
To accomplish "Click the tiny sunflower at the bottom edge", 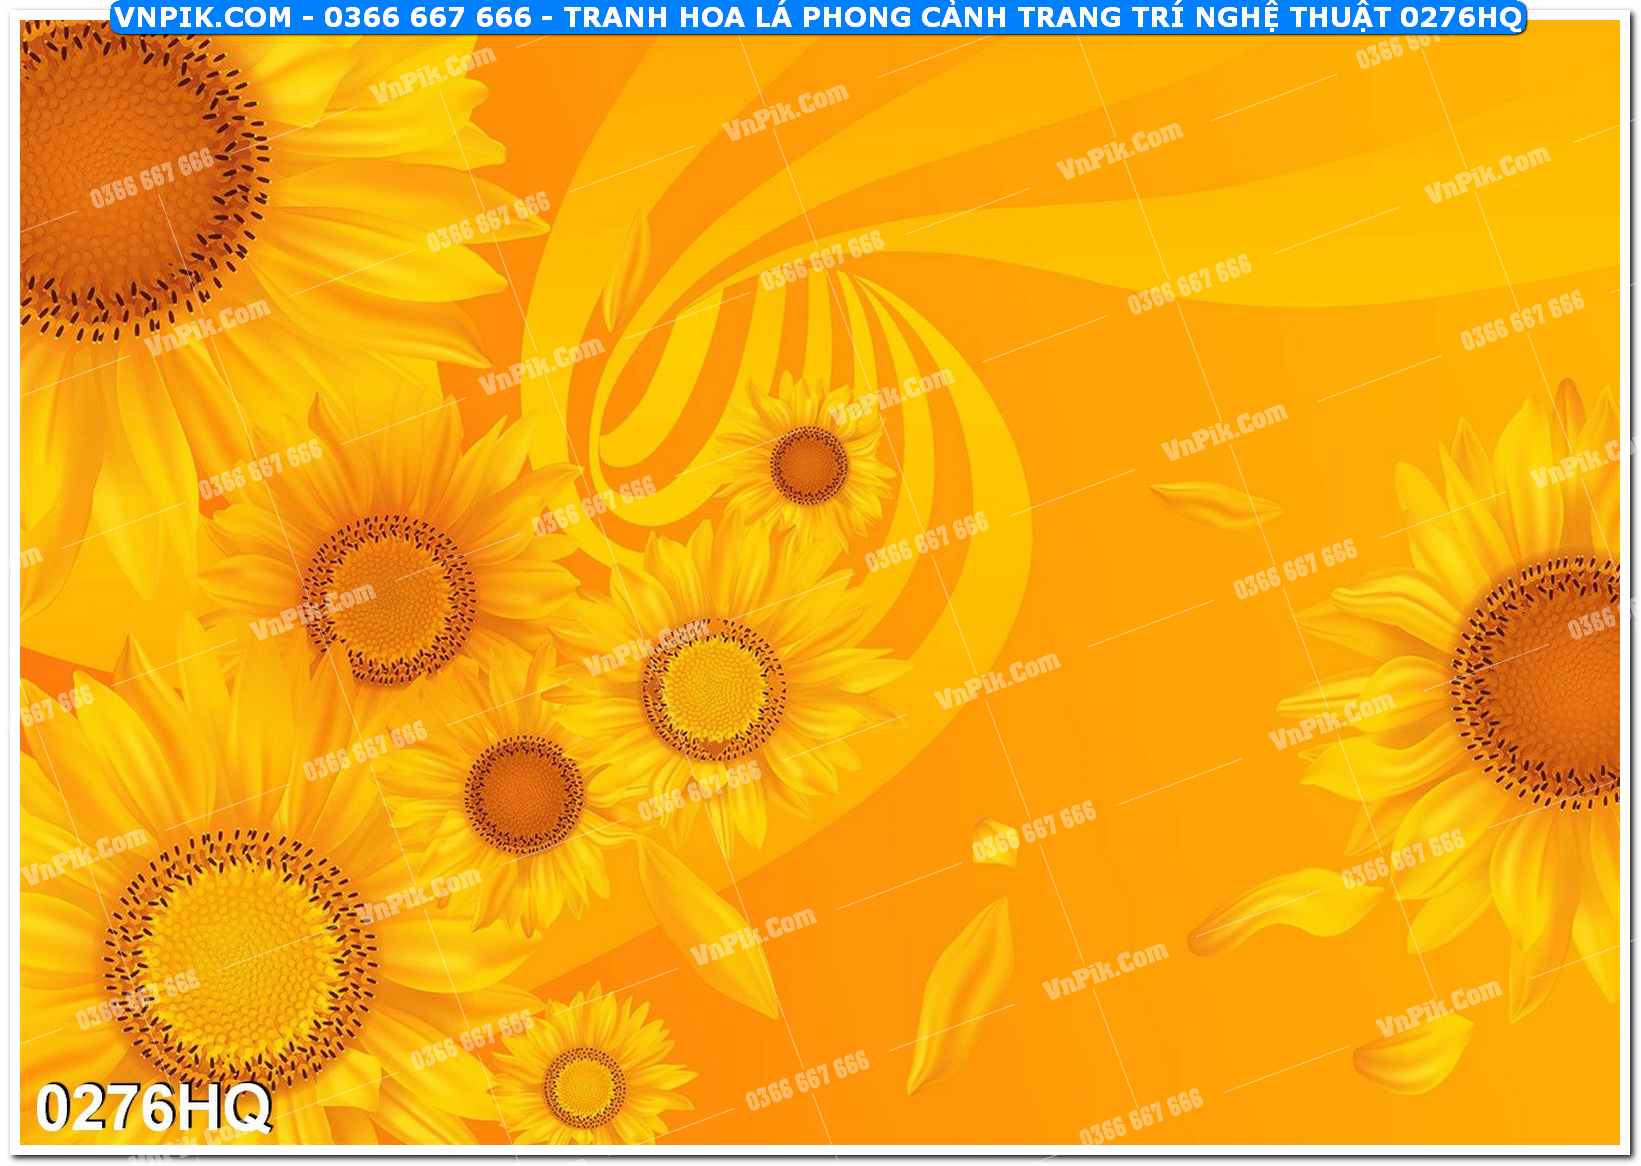I will [584, 1083].
